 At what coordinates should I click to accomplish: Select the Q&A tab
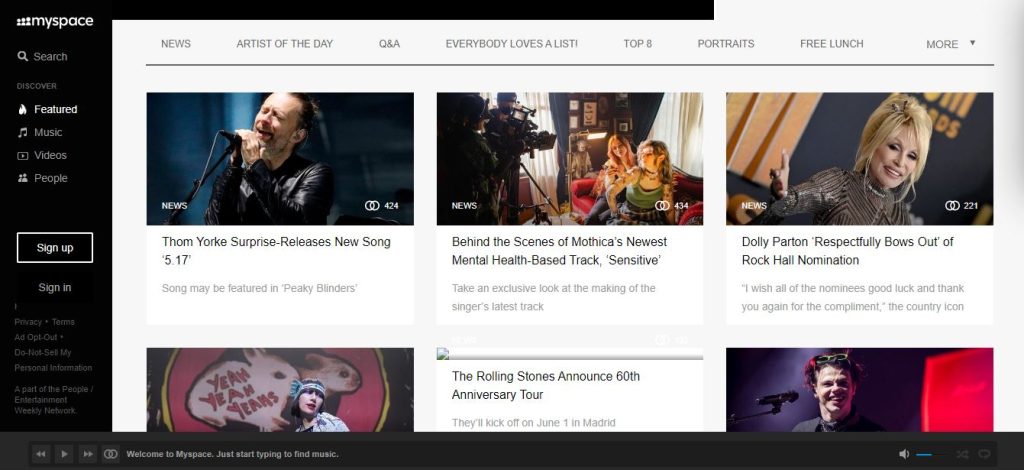(x=389, y=44)
